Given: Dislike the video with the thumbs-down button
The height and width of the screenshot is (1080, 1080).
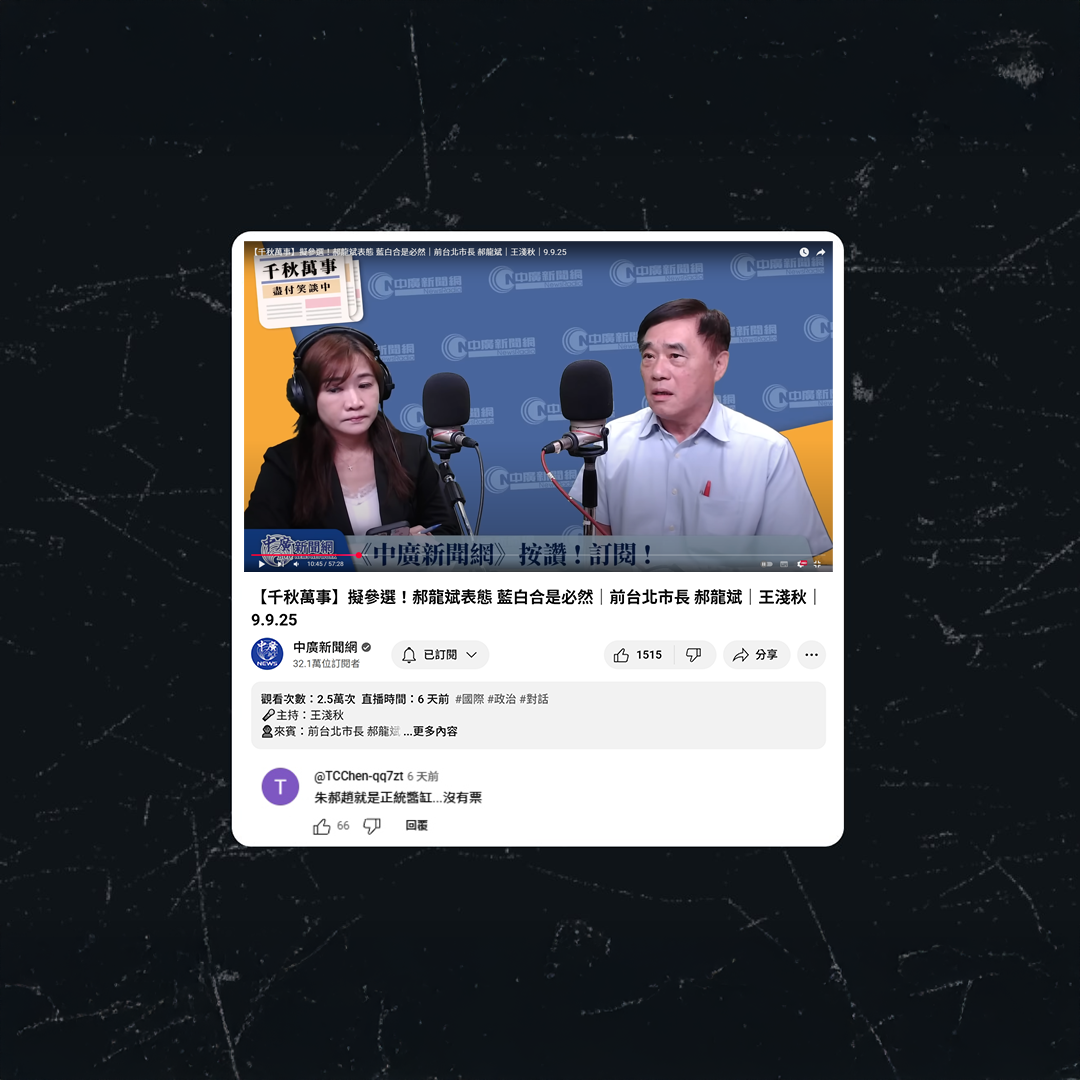Looking at the screenshot, I should [694, 654].
